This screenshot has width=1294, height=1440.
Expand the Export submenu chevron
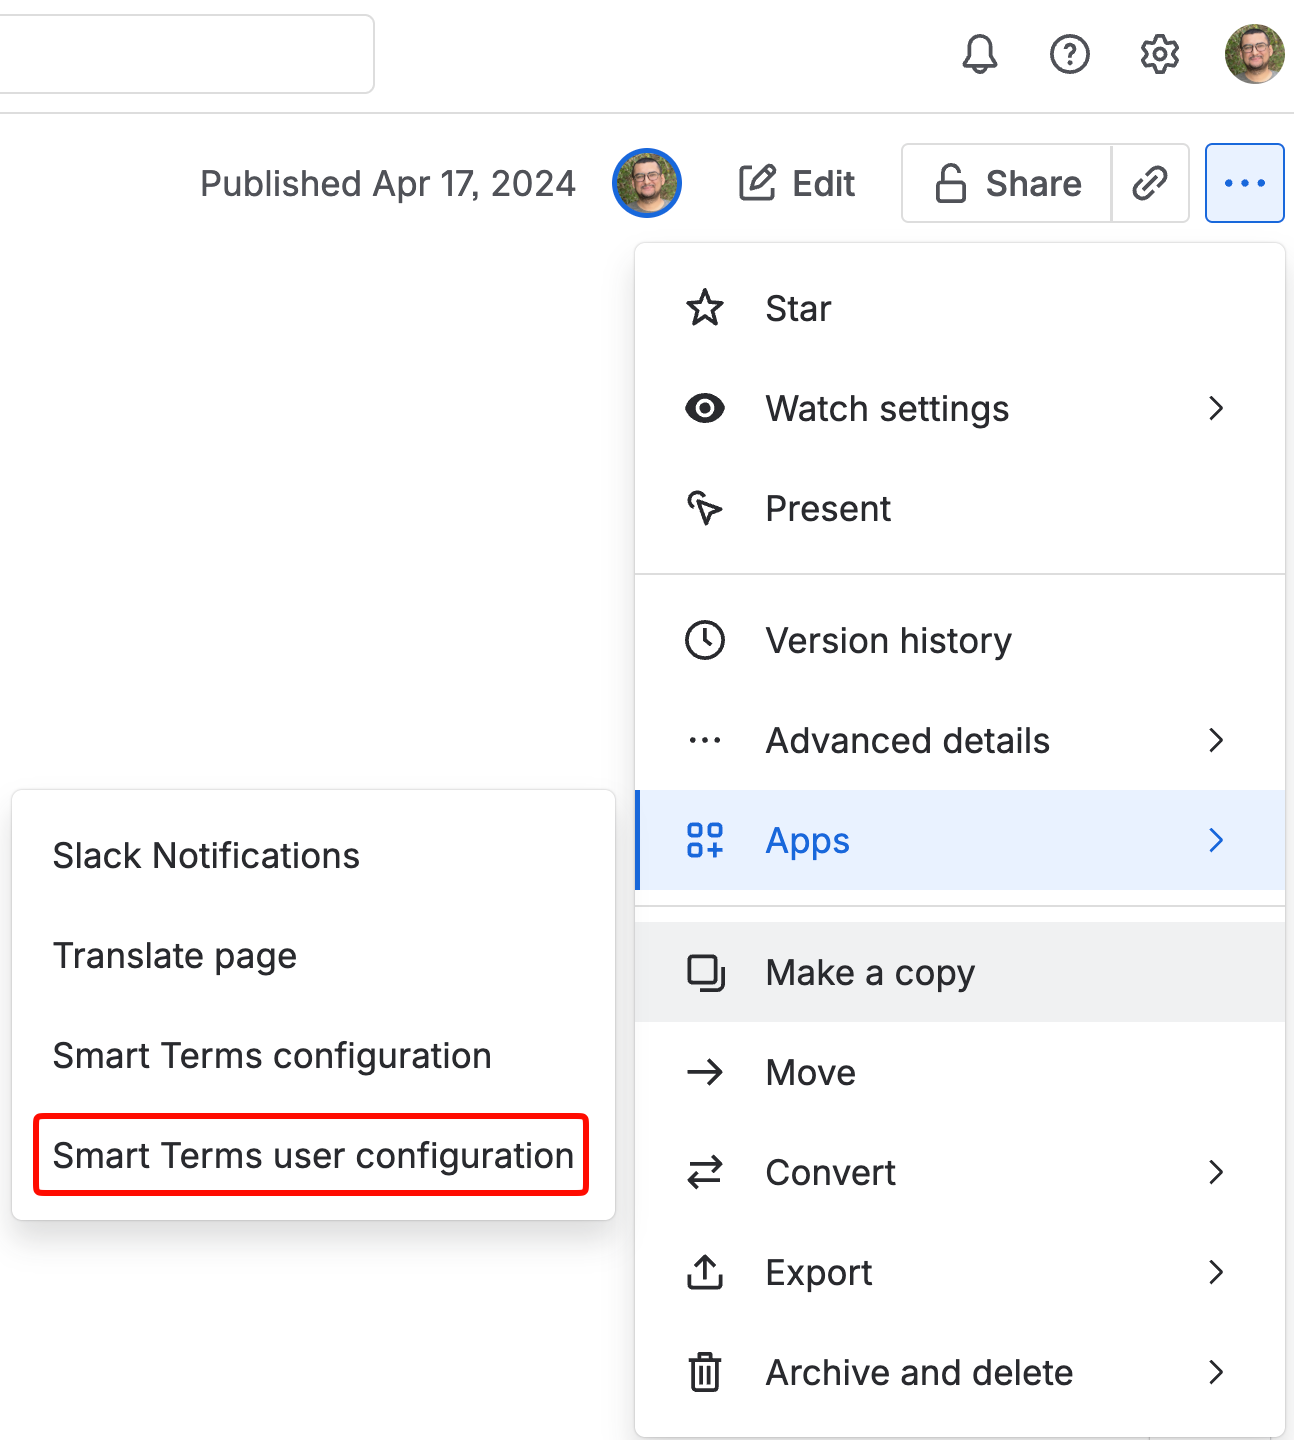coord(1215,1272)
